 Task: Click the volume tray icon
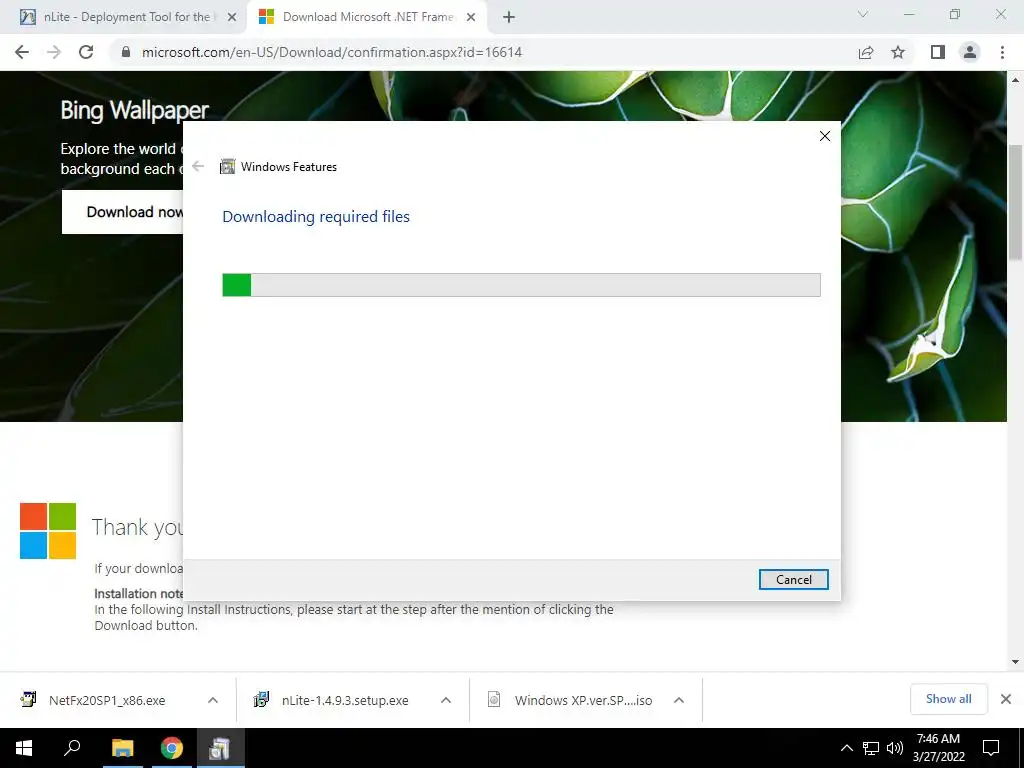point(895,748)
